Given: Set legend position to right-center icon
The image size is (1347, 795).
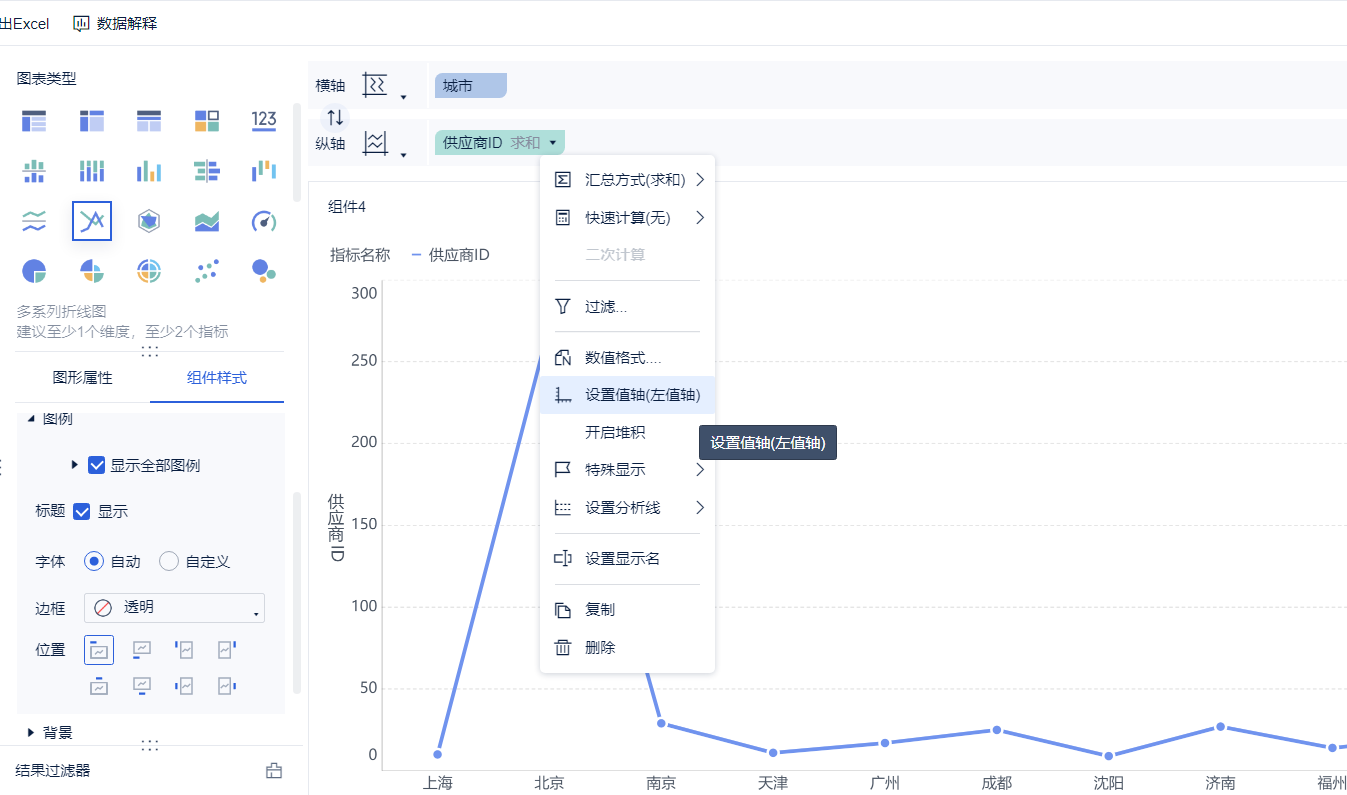Looking at the screenshot, I should (227, 686).
